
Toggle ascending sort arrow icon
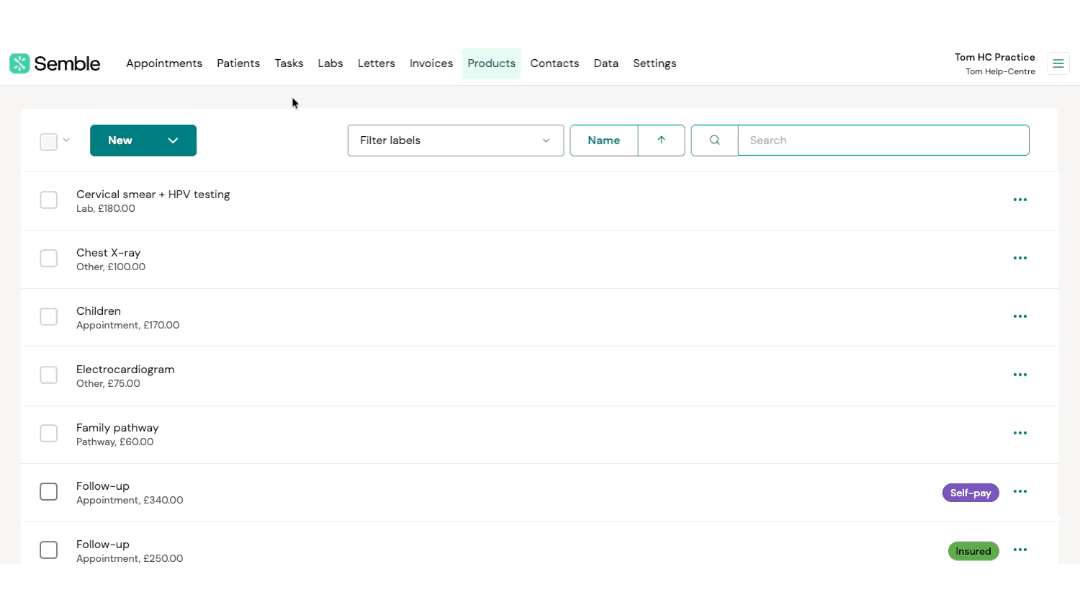(x=661, y=141)
